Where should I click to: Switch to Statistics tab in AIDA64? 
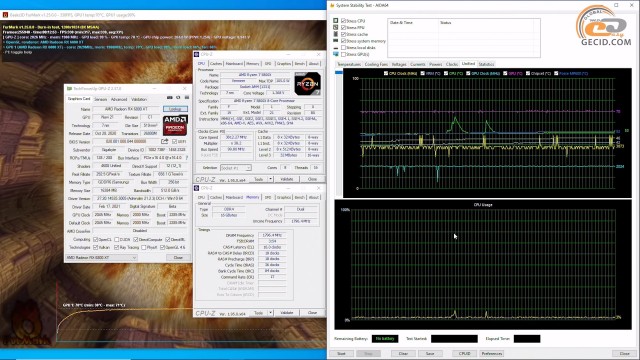(x=486, y=64)
